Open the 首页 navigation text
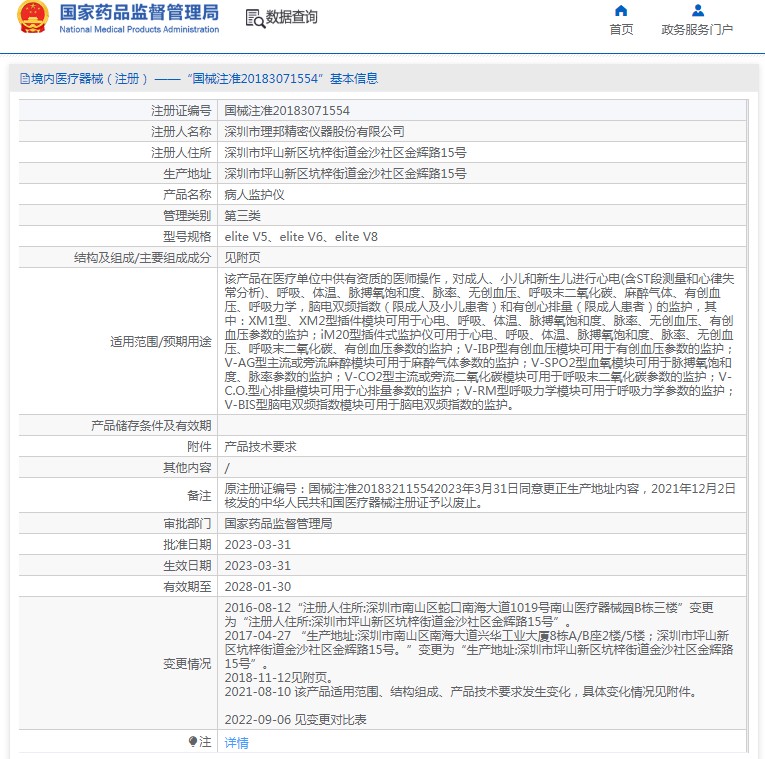The image size is (765, 759). (x=621, y=30)
